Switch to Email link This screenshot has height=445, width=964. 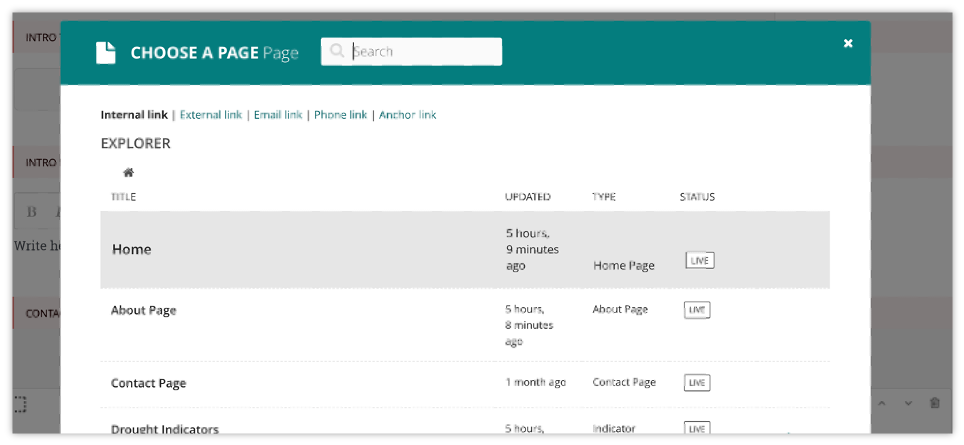click(278, 115)
